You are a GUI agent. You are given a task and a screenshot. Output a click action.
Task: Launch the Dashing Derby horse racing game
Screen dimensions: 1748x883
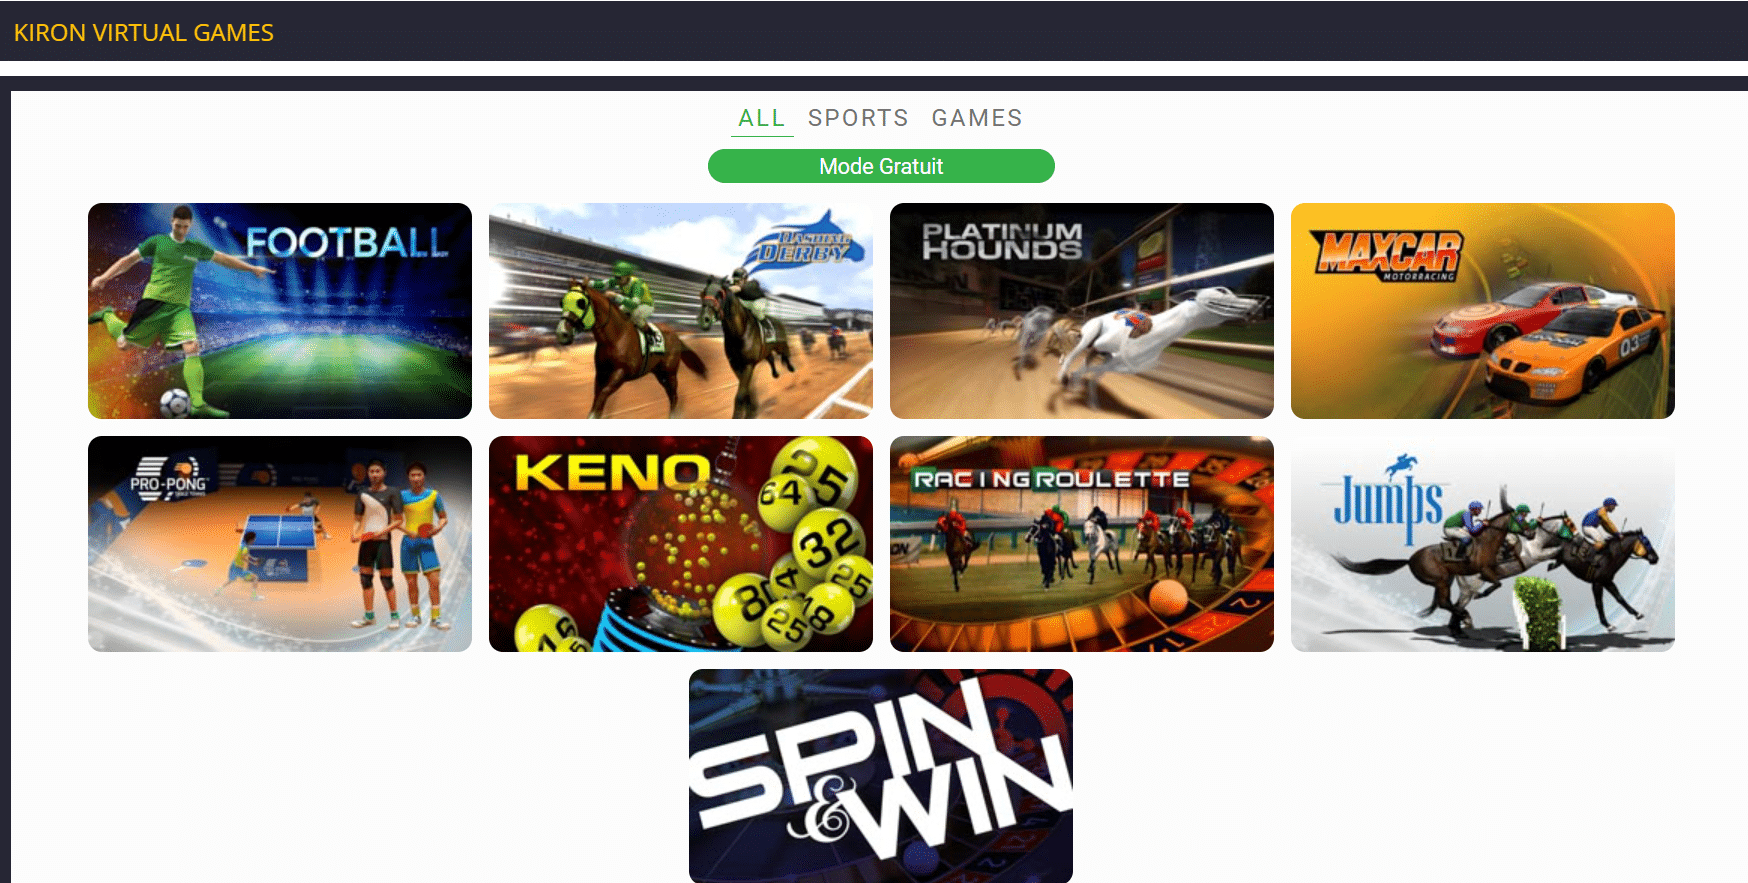click(681, 311)
